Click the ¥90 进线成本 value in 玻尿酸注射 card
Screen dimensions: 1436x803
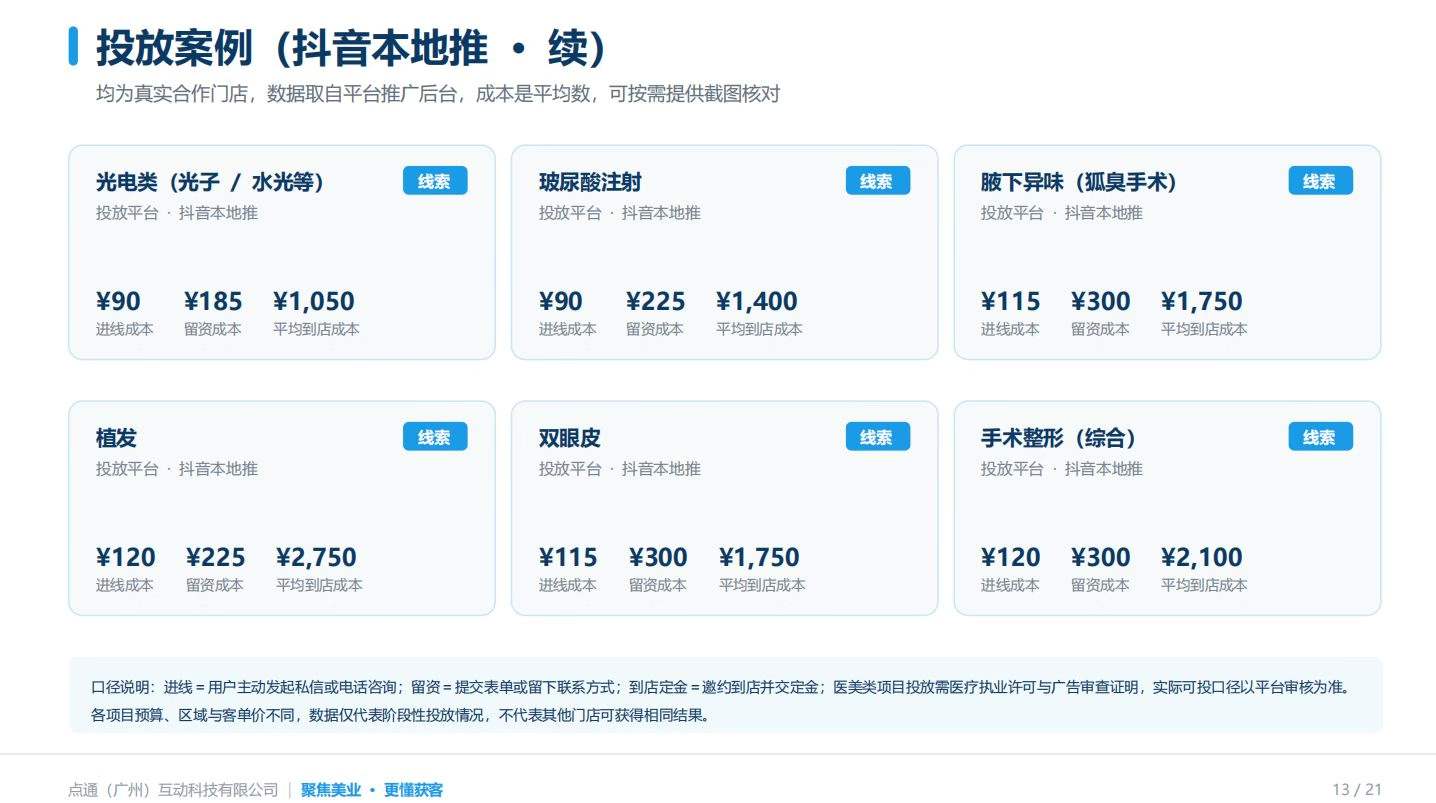(x=561, y=301)
